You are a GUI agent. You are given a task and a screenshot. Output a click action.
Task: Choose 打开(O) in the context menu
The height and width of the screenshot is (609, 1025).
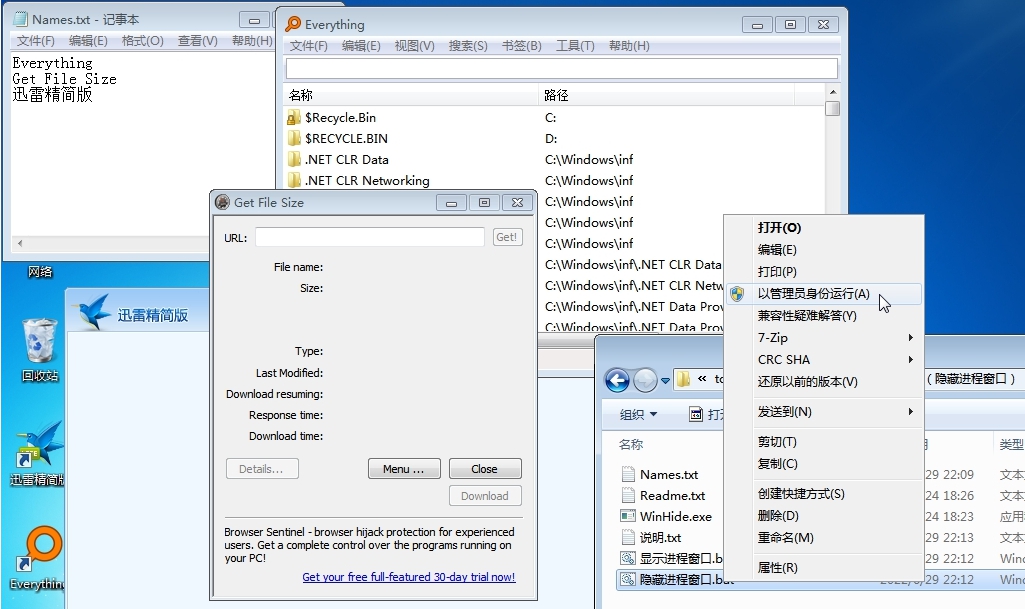(825, 228)
